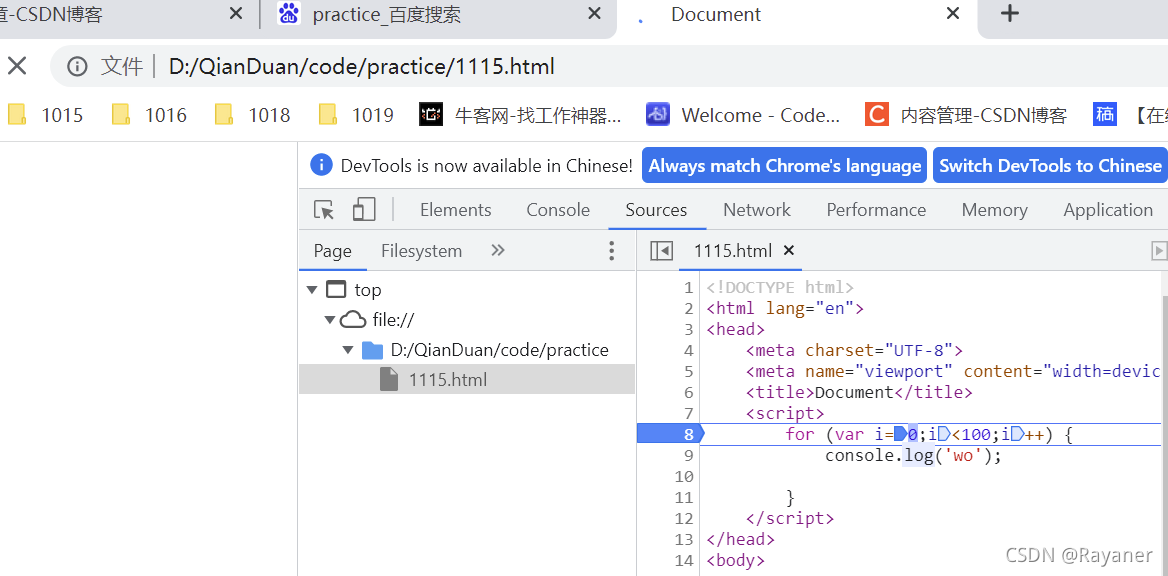Switch to the Elements panel tab
The width and height of the screenshot is (1168, 576).
pyautogui.click(x=456, y=210)
